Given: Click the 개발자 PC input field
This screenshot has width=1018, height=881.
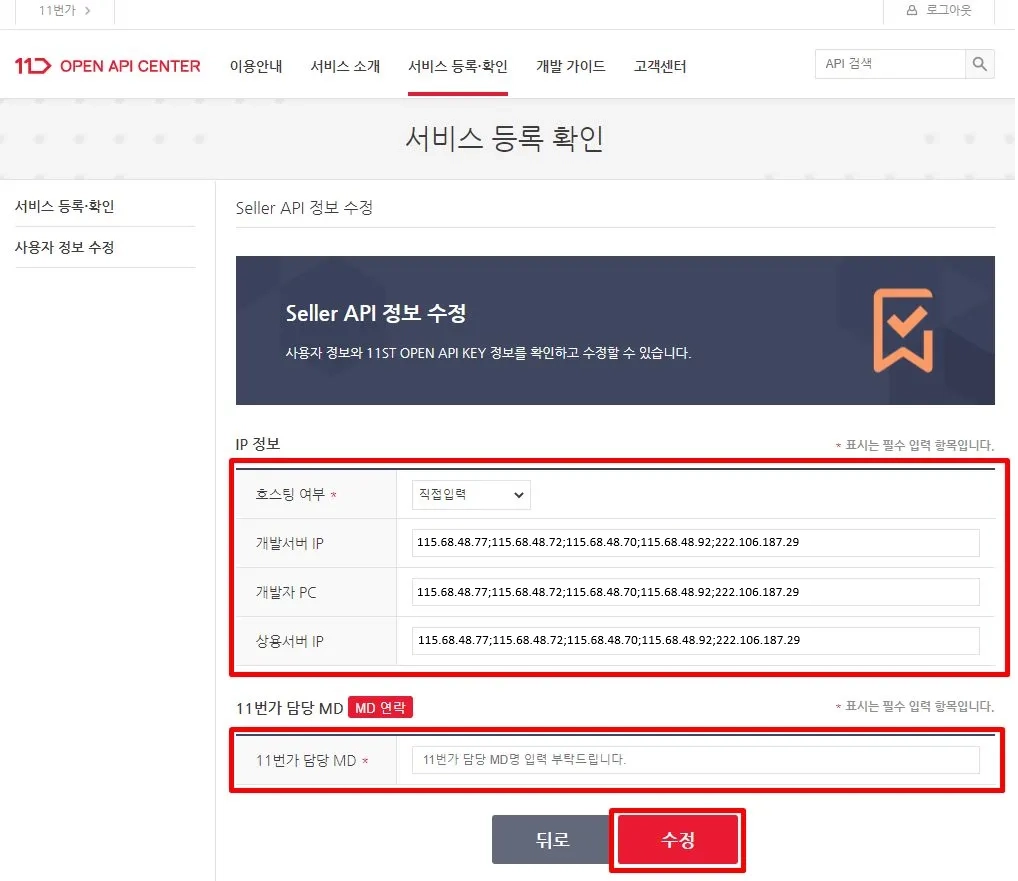Looking at the screenshot, I should tap(695, 592).
